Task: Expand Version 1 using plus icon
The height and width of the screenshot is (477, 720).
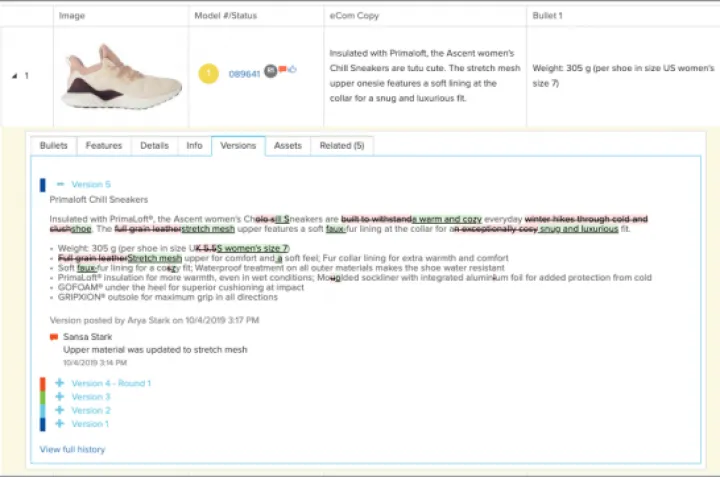Action: 60,424
